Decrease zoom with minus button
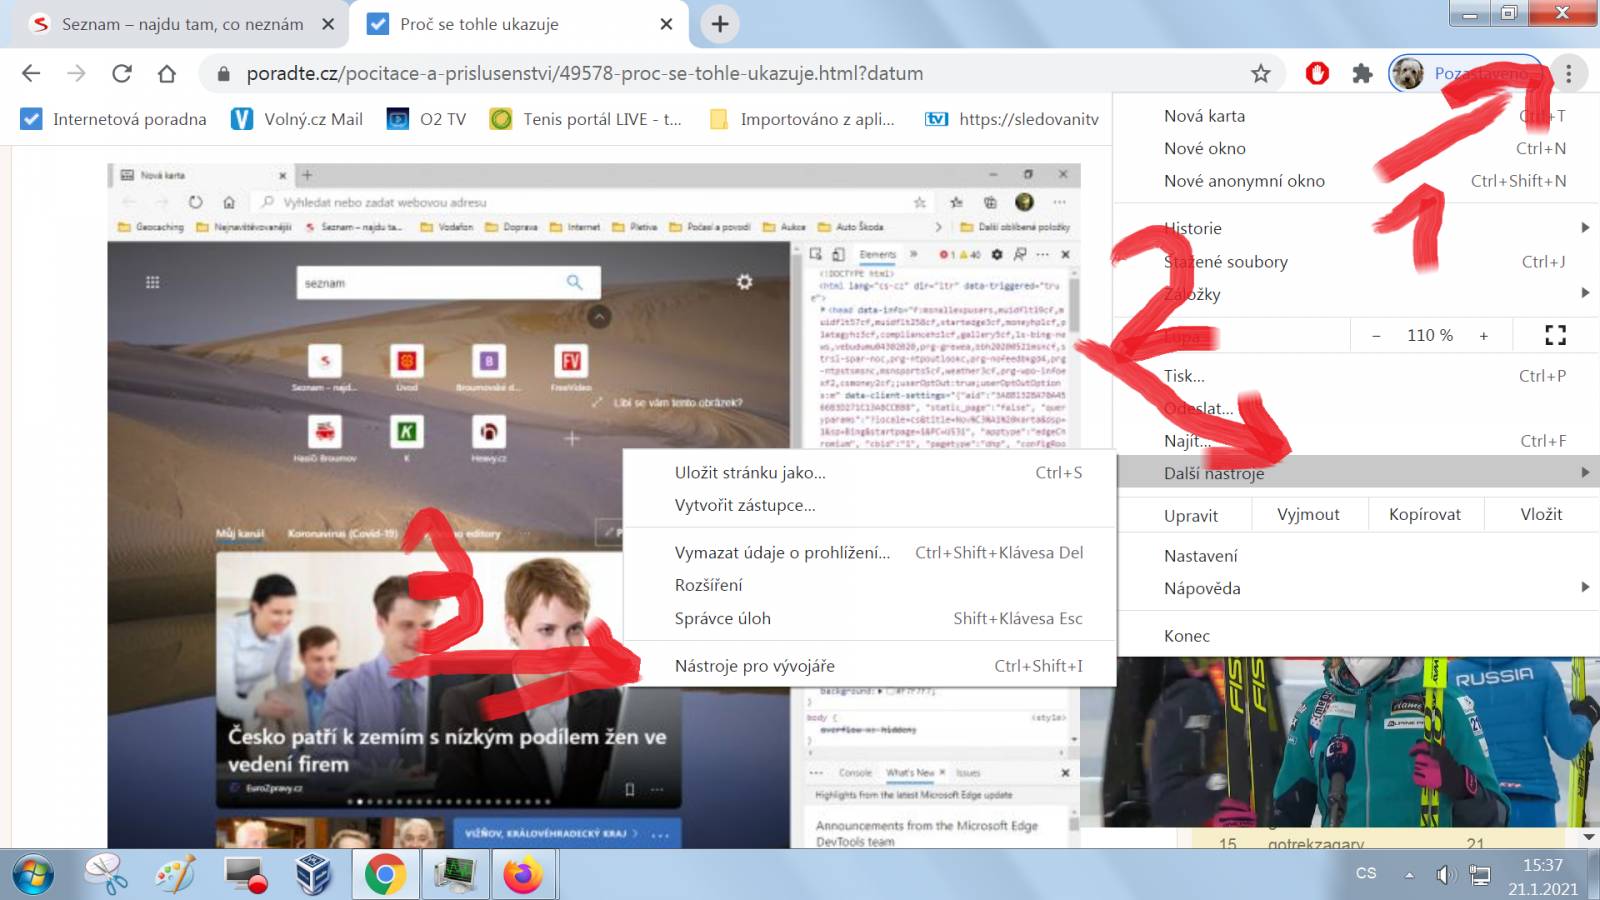This screenshot has width=1600, height=900. click(1376, 336)
